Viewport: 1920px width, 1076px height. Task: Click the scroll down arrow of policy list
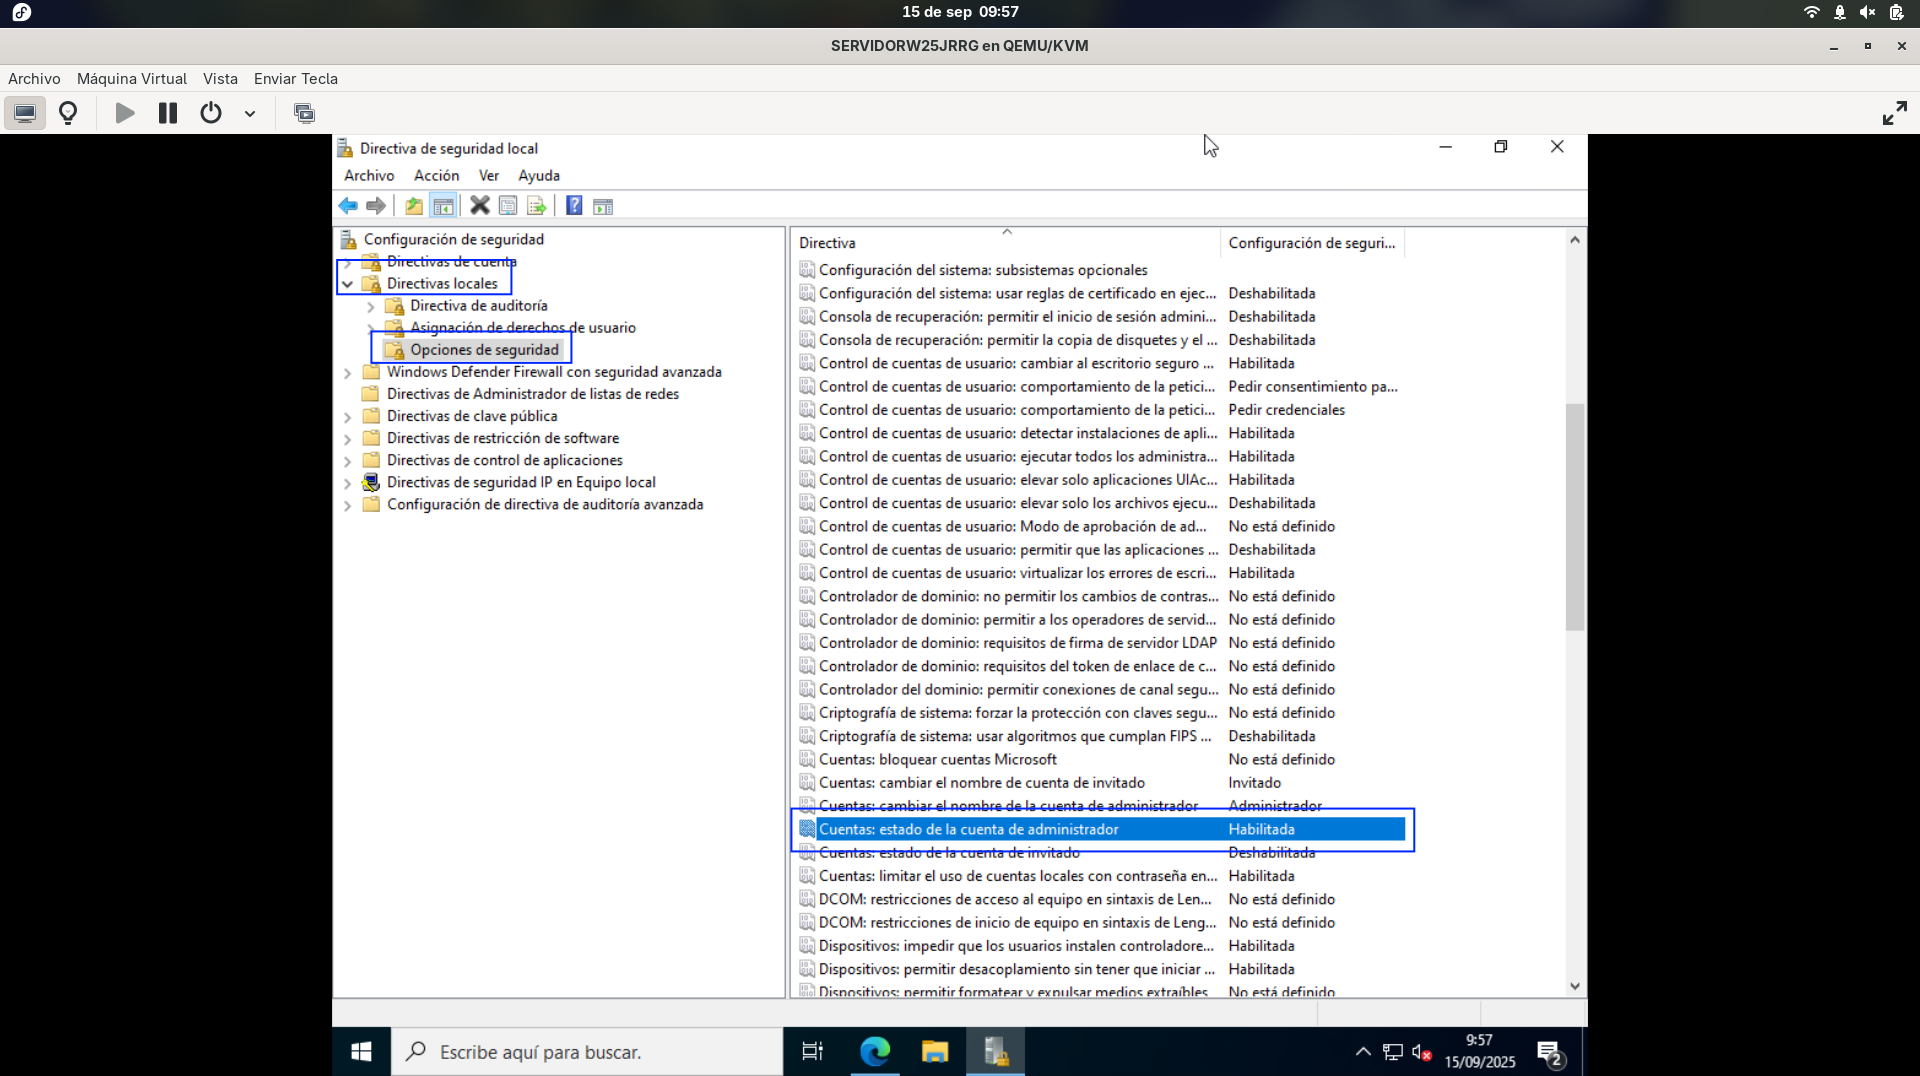pyautogui.click(x=1575, y=986)
